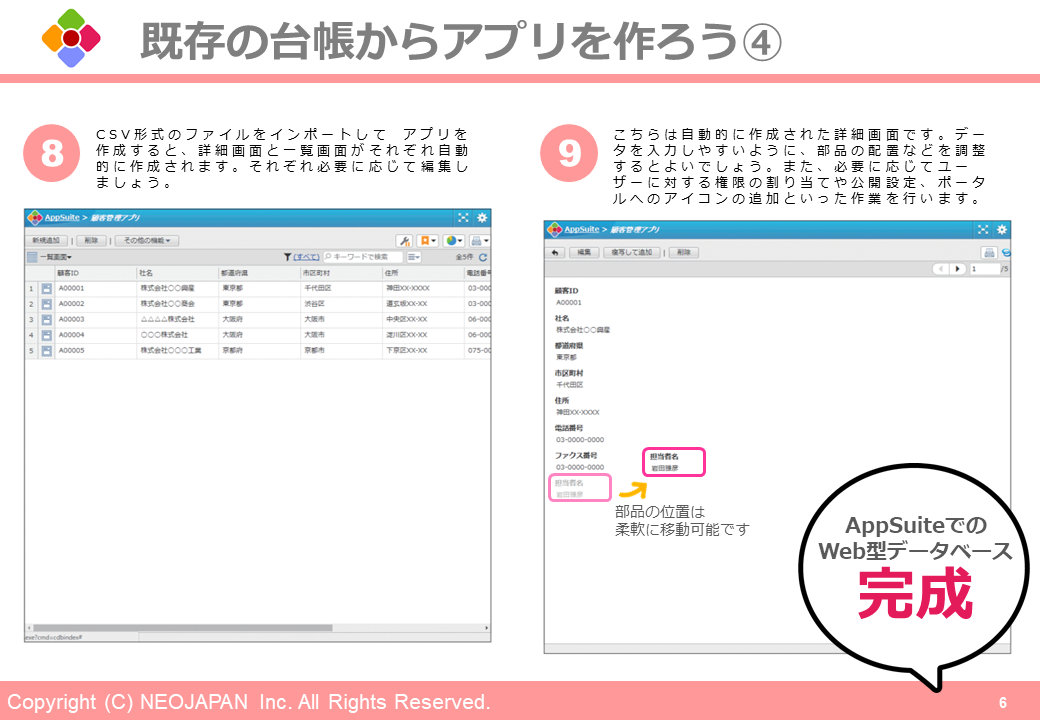The height and width of the screenshot is (720, 1040).
Task: Open the wrench settings icon in list view
Action: [x=404, y=241]
